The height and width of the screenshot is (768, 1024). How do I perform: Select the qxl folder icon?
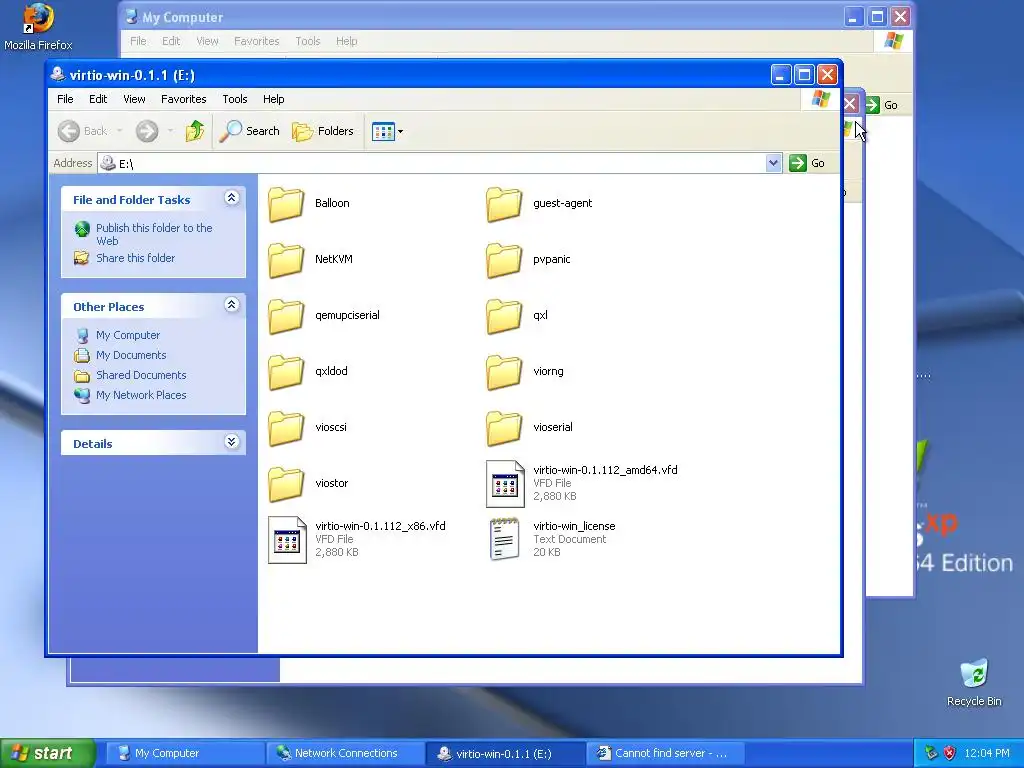click(504, 316)
